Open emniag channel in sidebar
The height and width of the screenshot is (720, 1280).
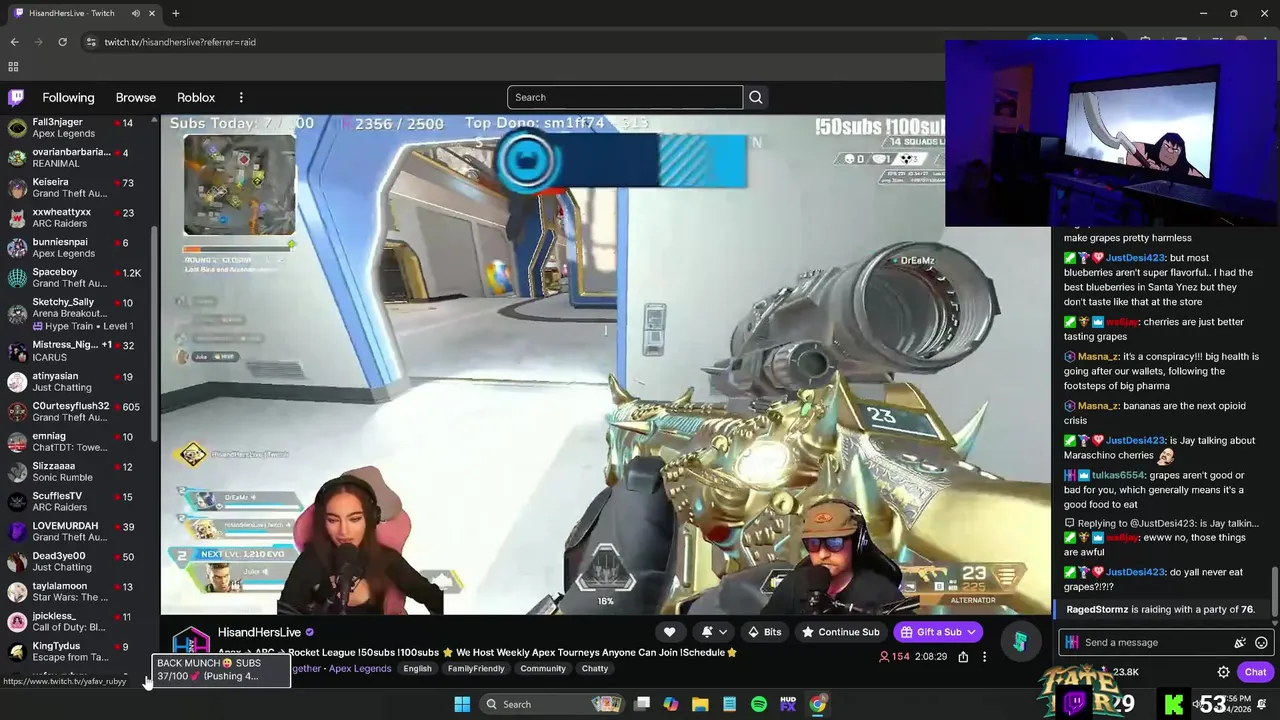tap(78, 442)
